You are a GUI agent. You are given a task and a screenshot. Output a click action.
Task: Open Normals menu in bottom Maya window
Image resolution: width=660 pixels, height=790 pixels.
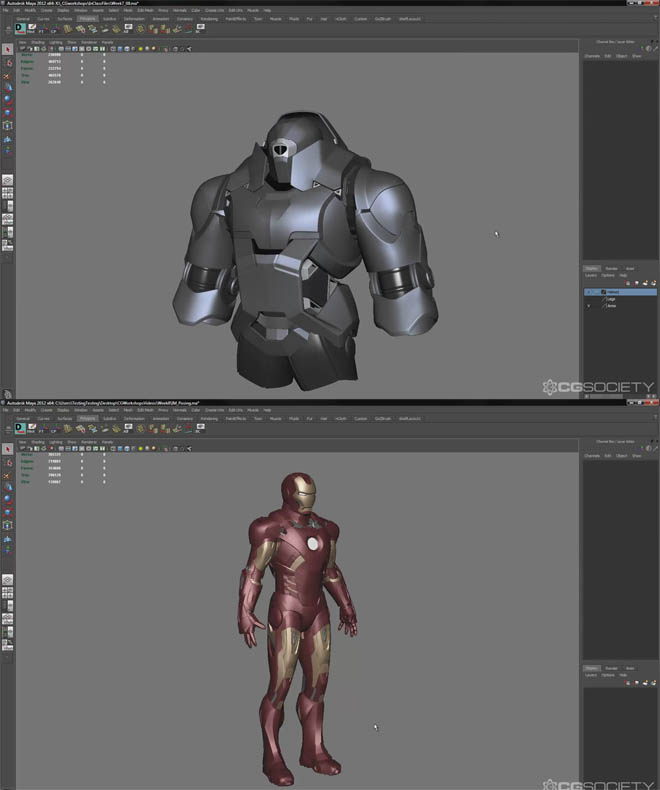coord(179,410)
